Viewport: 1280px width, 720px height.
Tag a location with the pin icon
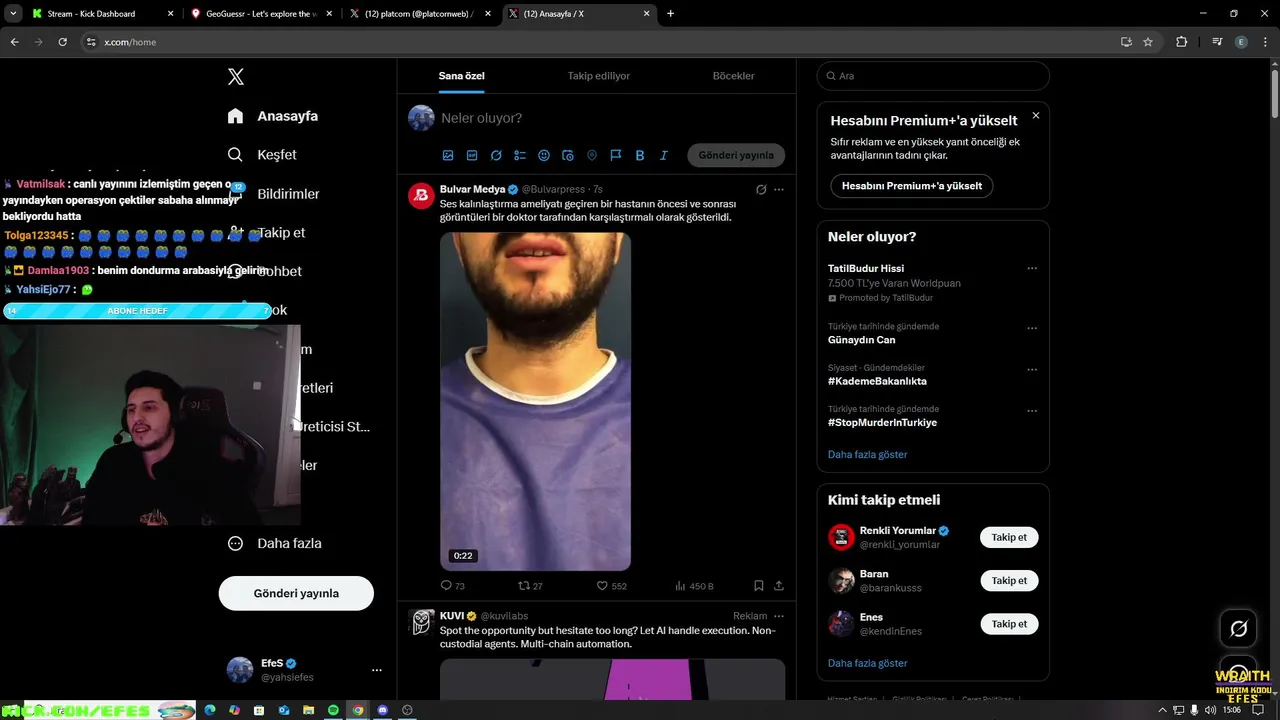click(592, 155)
